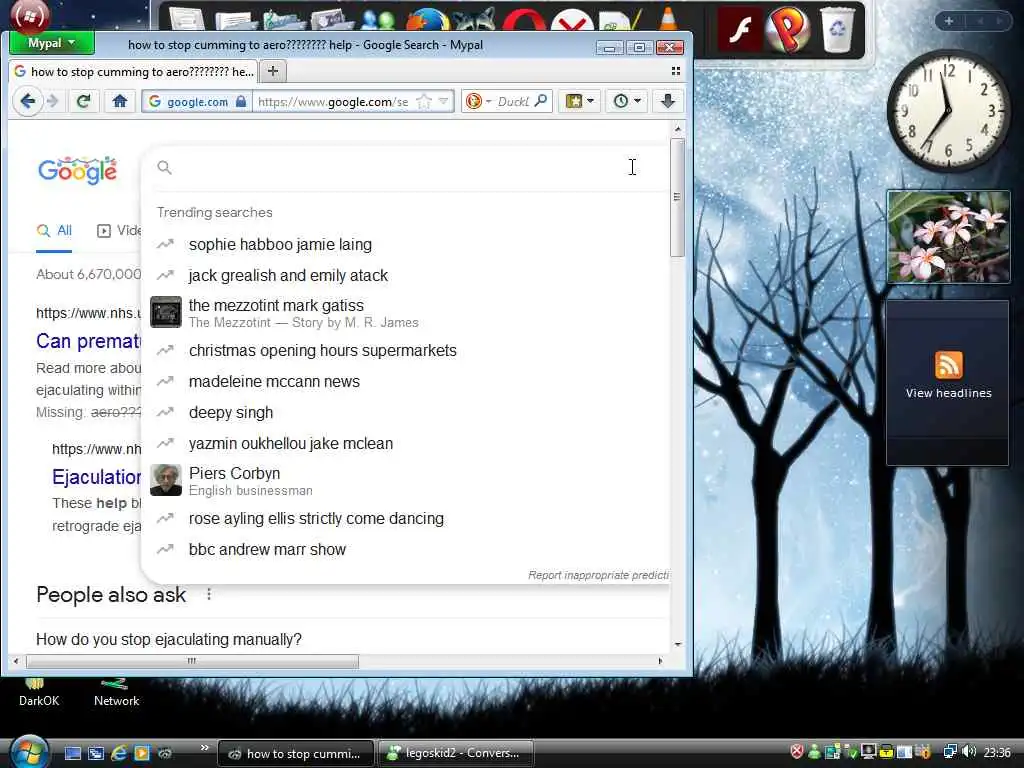
Task: Open the search engine selector dropdown
Action: click(x=478, y=101)
